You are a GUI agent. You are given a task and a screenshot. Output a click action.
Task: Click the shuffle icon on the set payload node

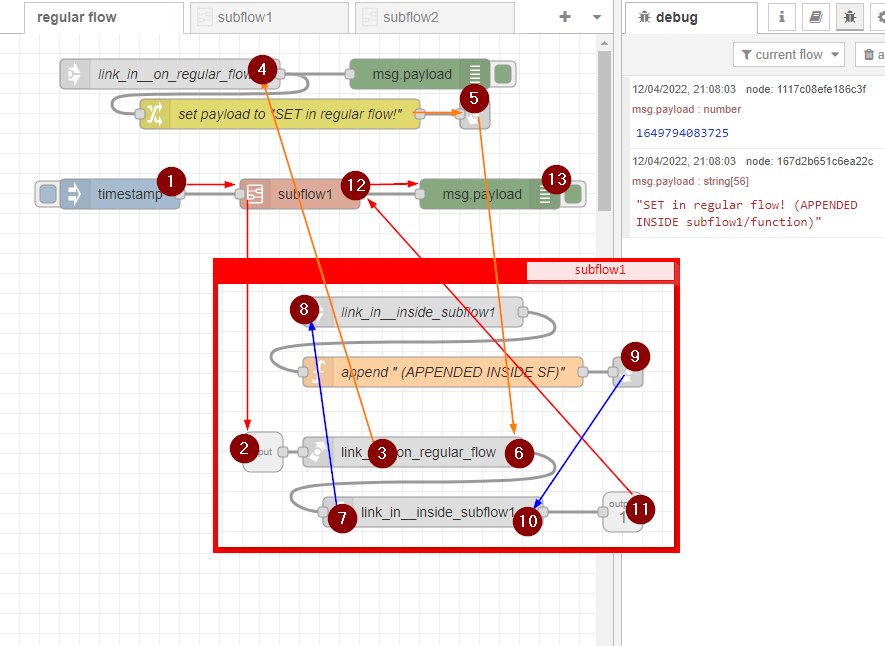click(155, 114)
